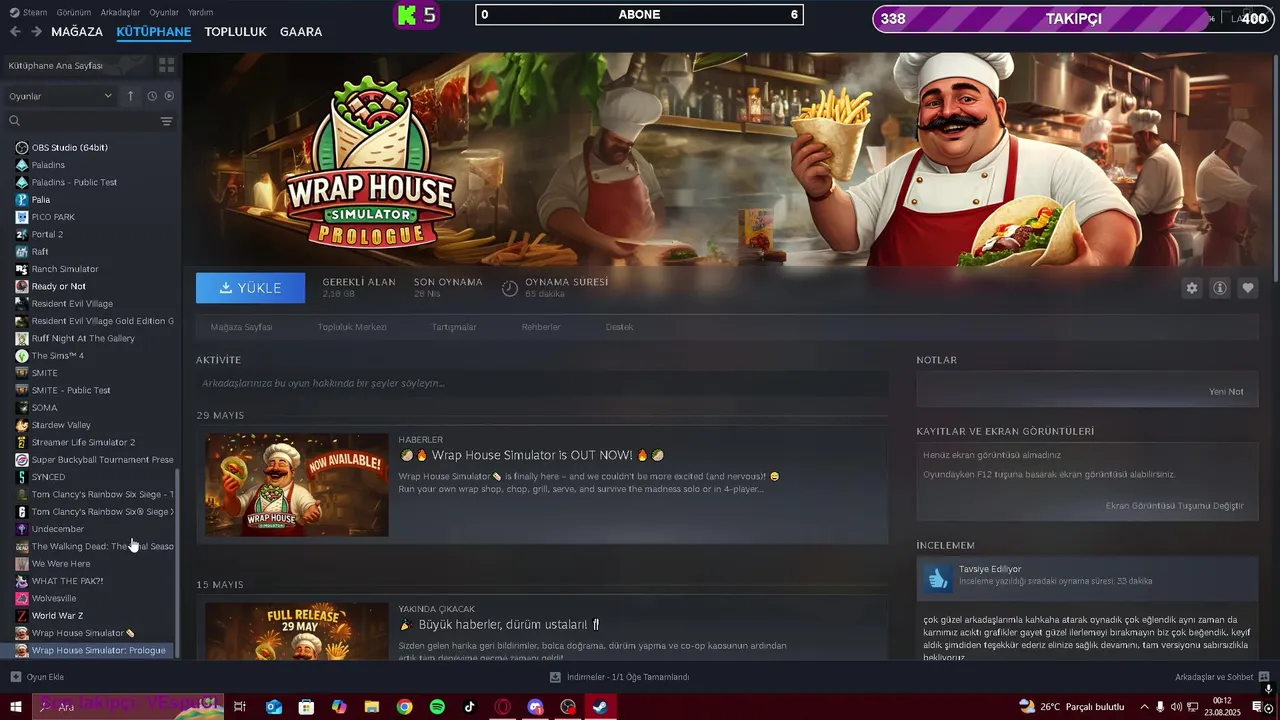Screen dimensions: 1280x720
Task: Open Windows Start menu
Action: point(16,707)
